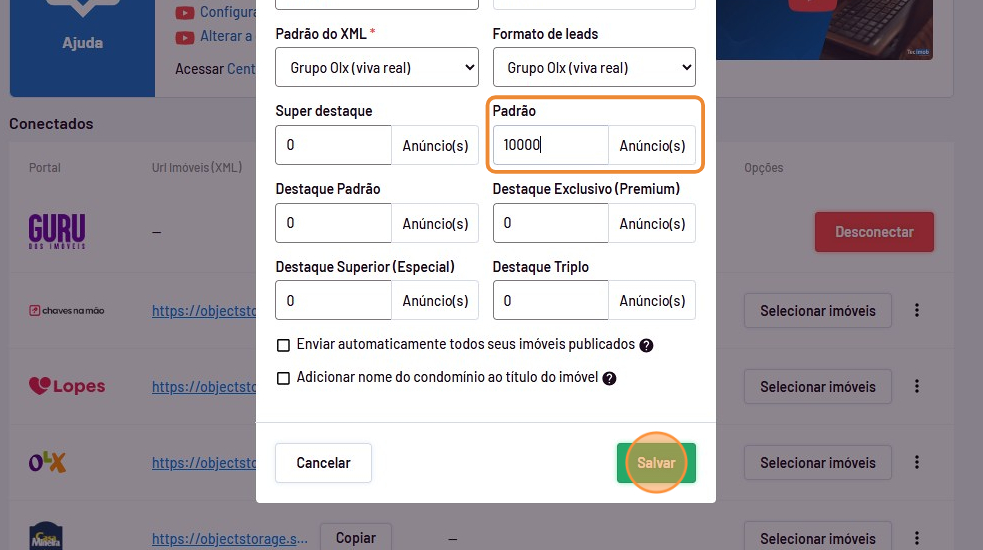The height and width of the screenshot is (550, 983).
Task: Click the Destaque Triplo input field
Action: (x=550, y=300)
